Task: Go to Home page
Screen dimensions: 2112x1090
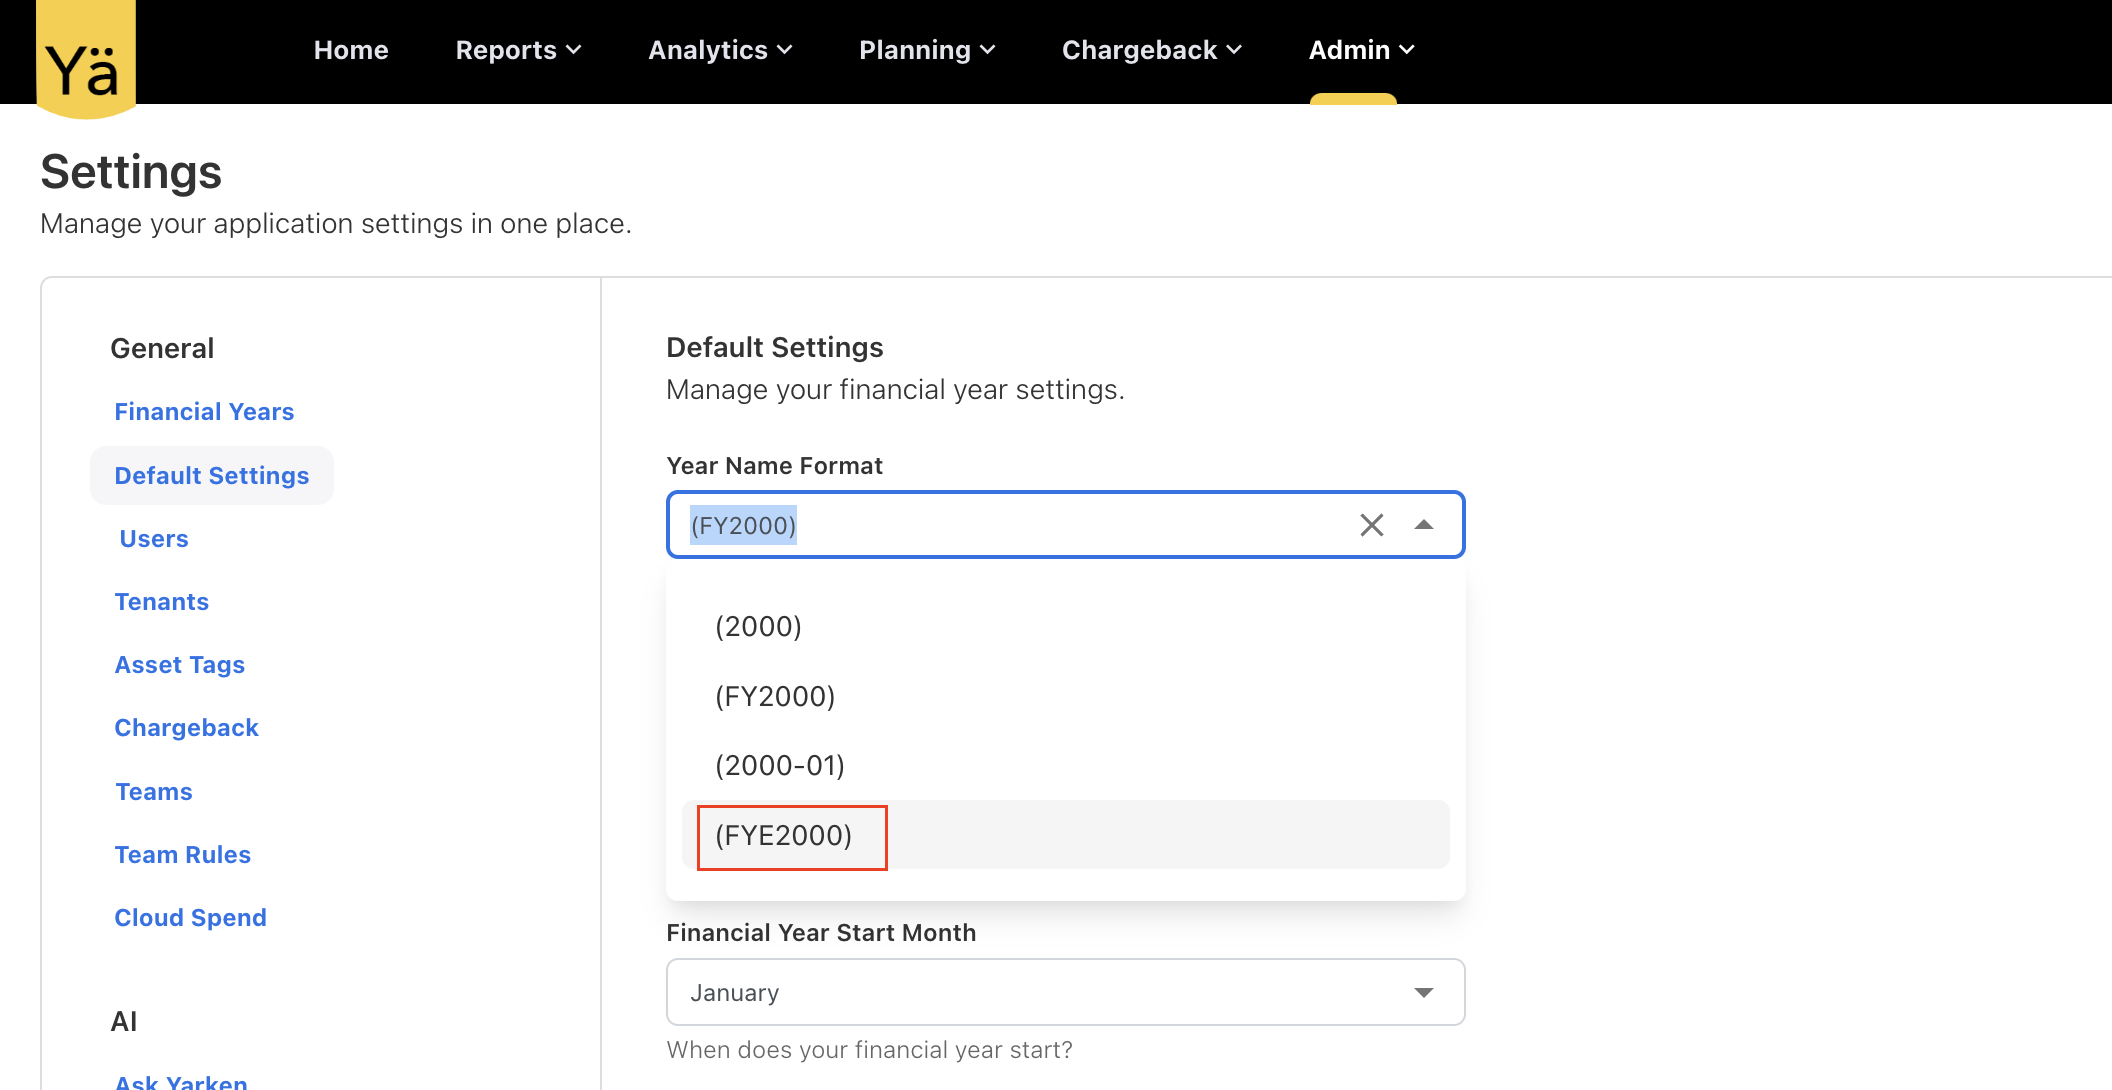Action: (x=350, y=50)
